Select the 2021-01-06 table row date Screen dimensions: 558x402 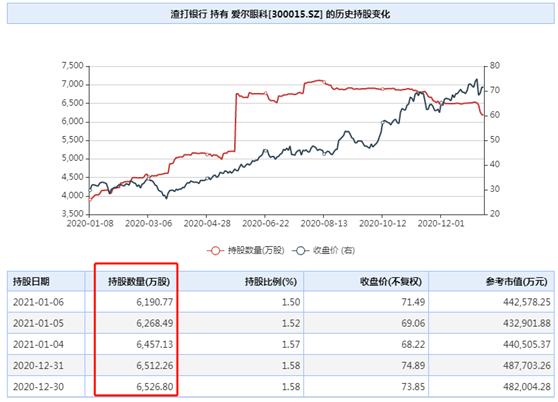click(x=38, y=302)
